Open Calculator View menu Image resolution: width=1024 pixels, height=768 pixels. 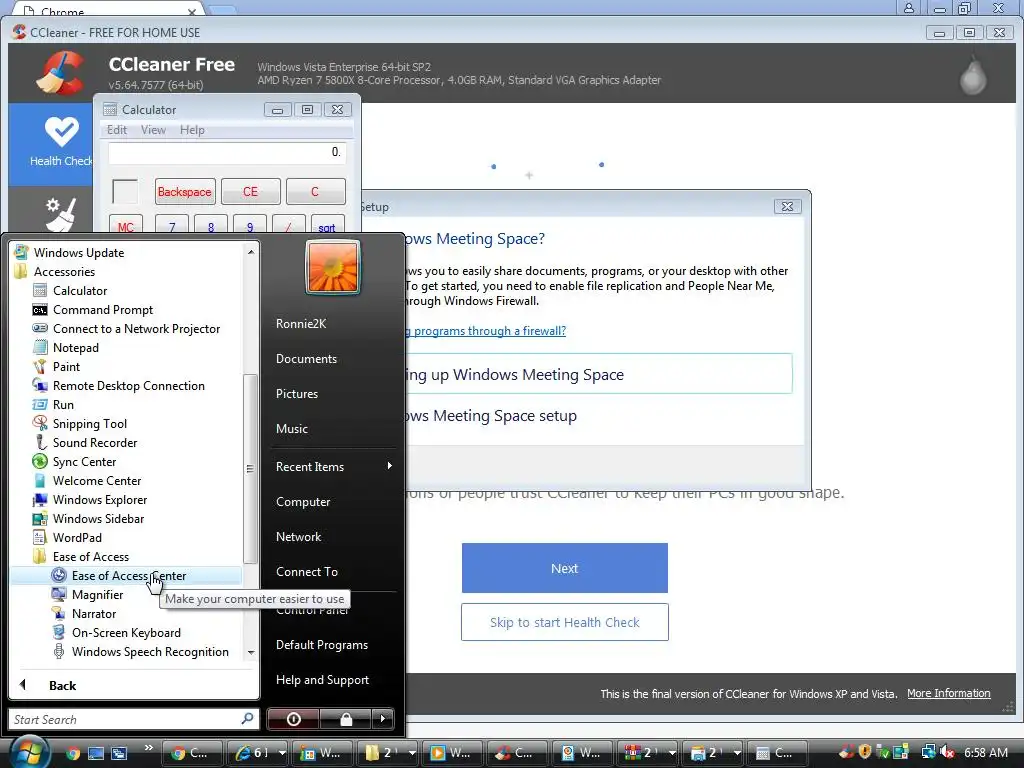[x=153, y=130]
